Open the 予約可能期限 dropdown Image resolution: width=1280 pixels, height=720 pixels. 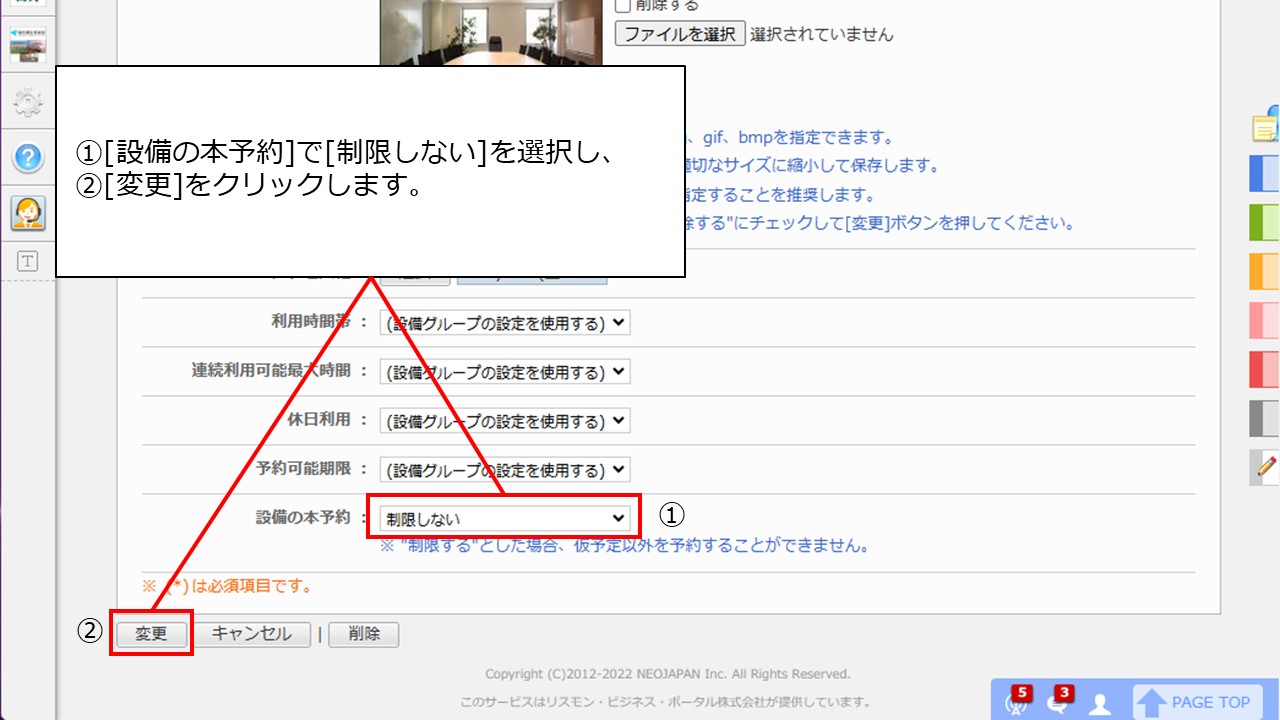coord(505,470)
